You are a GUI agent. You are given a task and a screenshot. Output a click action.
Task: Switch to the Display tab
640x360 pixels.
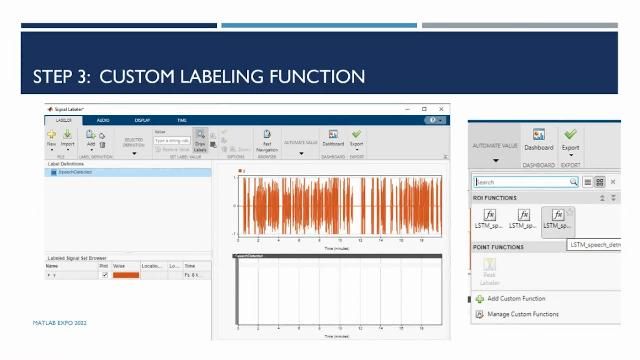coord(142,120)
